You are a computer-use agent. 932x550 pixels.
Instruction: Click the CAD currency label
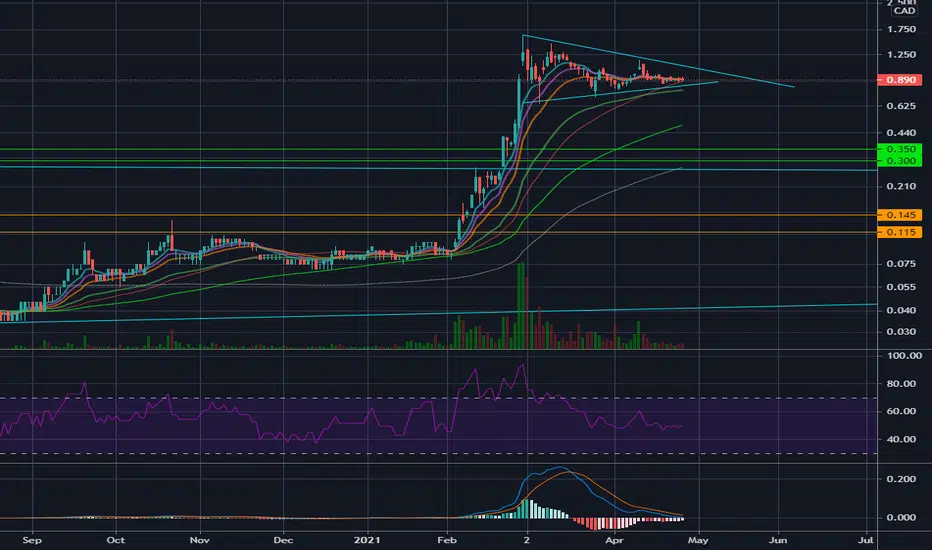[x=904, y=11]
